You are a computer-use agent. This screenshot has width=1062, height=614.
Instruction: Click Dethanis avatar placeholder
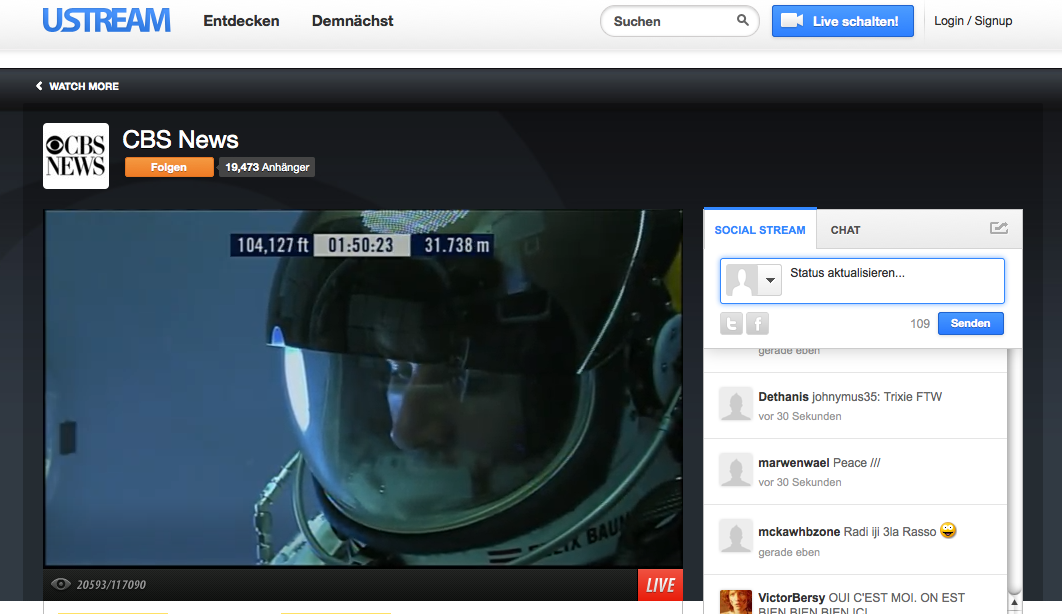pos(736,404)
